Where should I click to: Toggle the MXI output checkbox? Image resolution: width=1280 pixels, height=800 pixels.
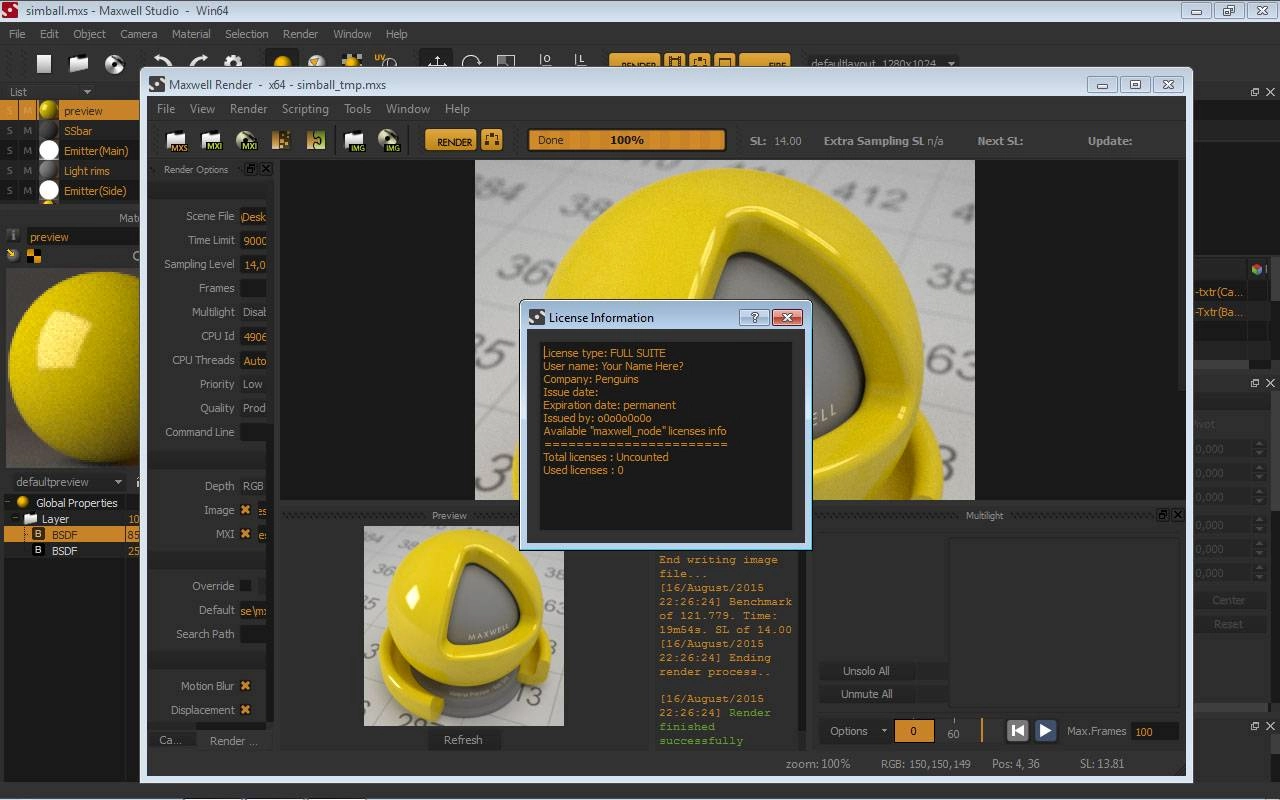(x=246, y=534)
